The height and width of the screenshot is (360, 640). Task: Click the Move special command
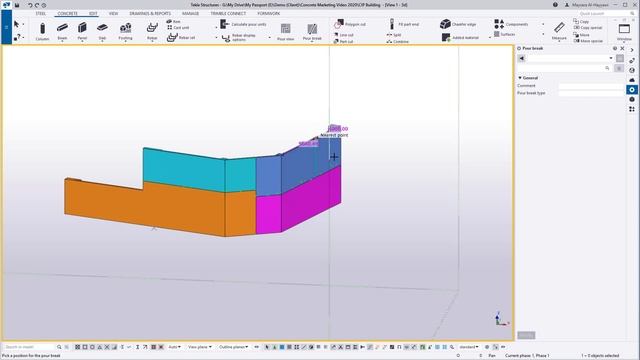[588, 41]
